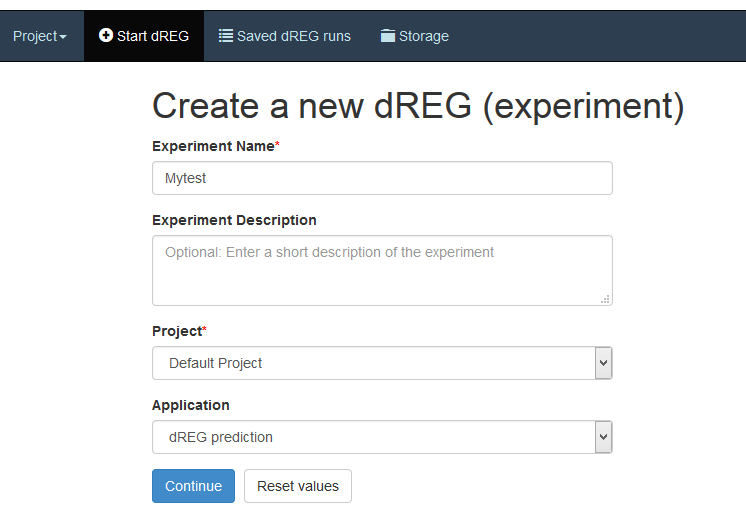The image size is (746, 522).
Task: Switch to the Start dREG tab
Action: (x=144, y=36)
